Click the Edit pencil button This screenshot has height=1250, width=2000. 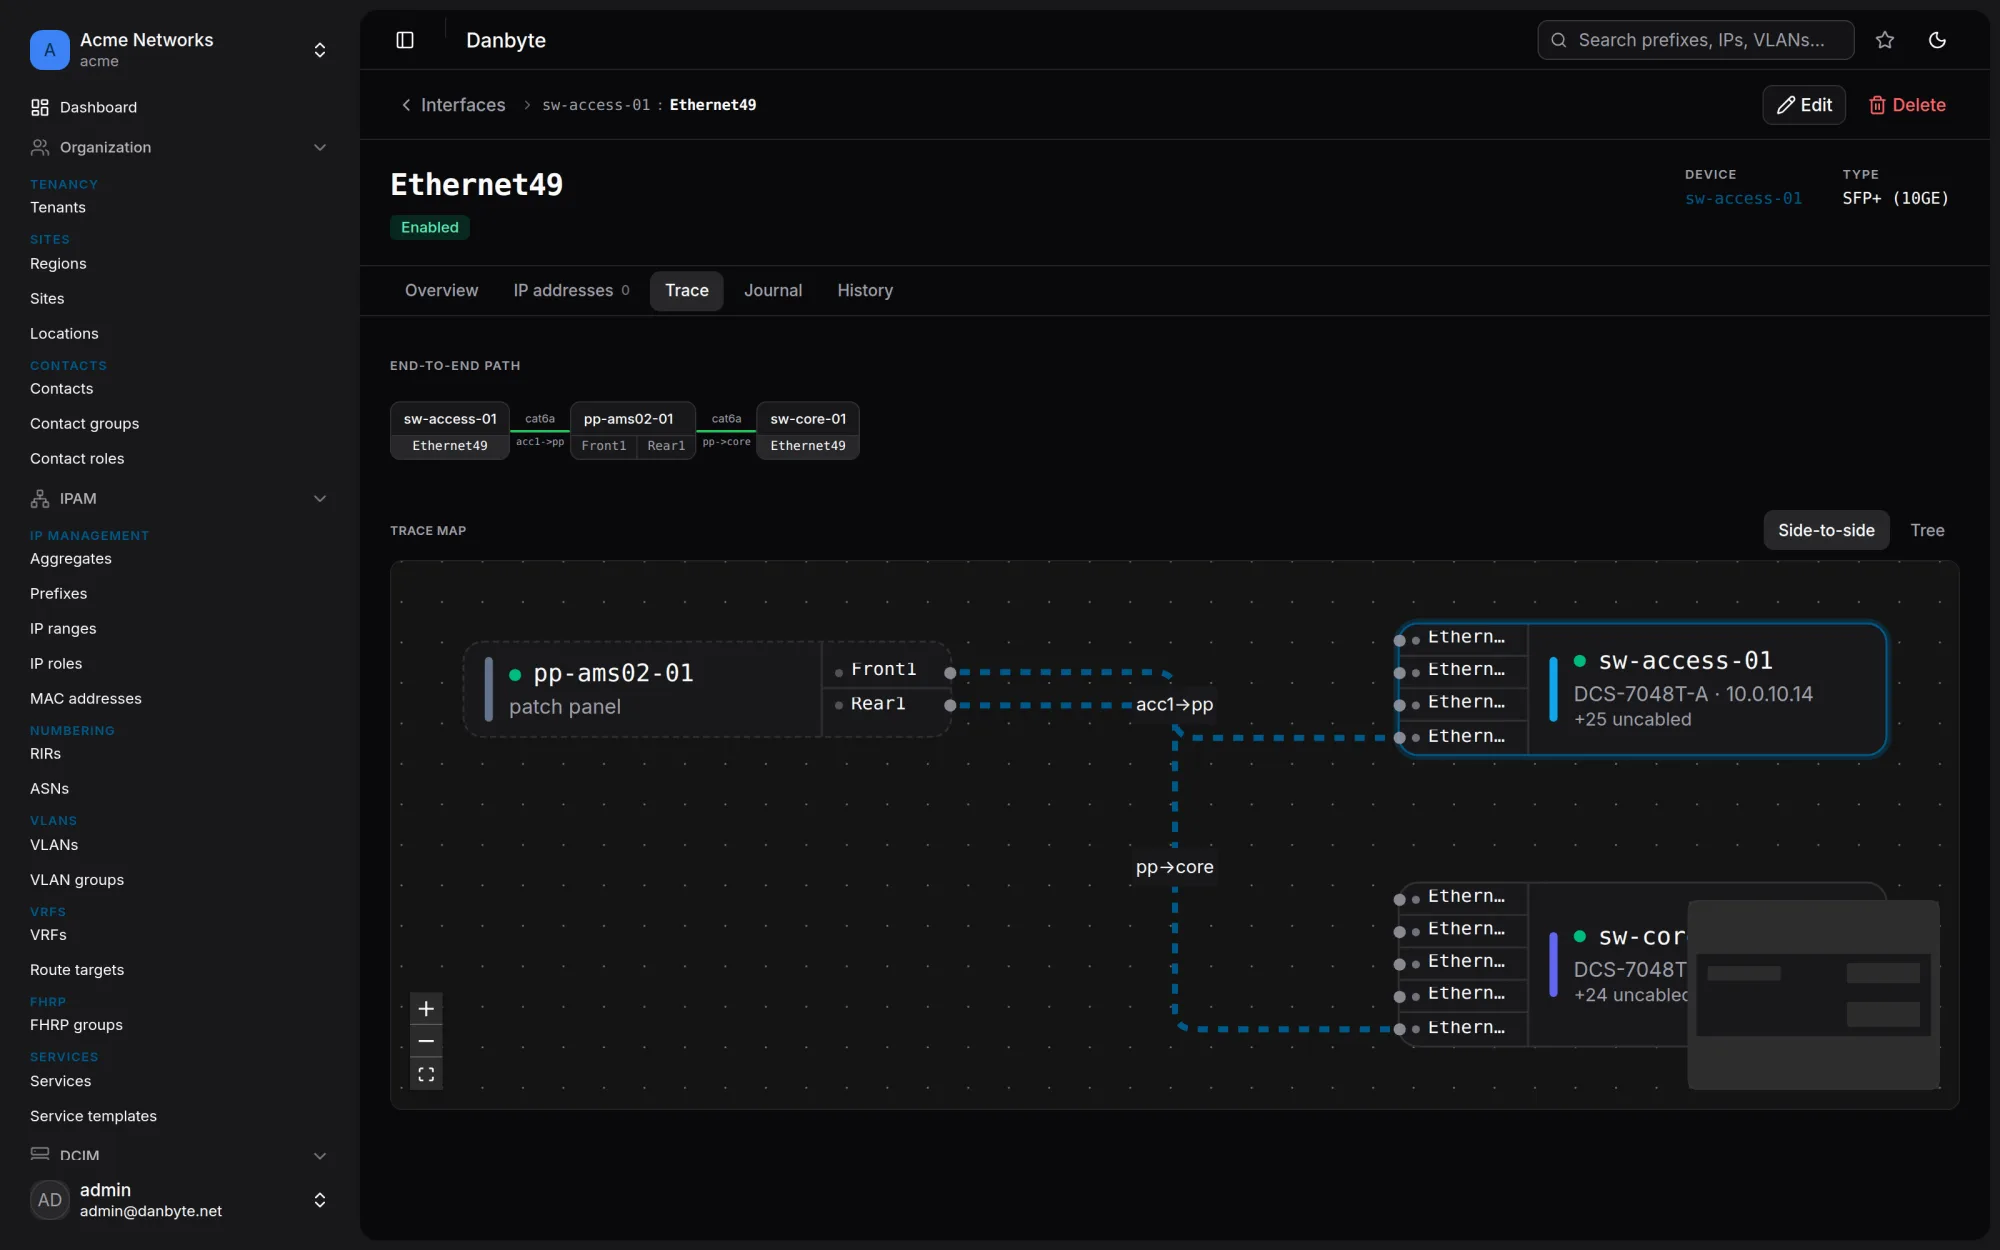tap(1804, 105)
